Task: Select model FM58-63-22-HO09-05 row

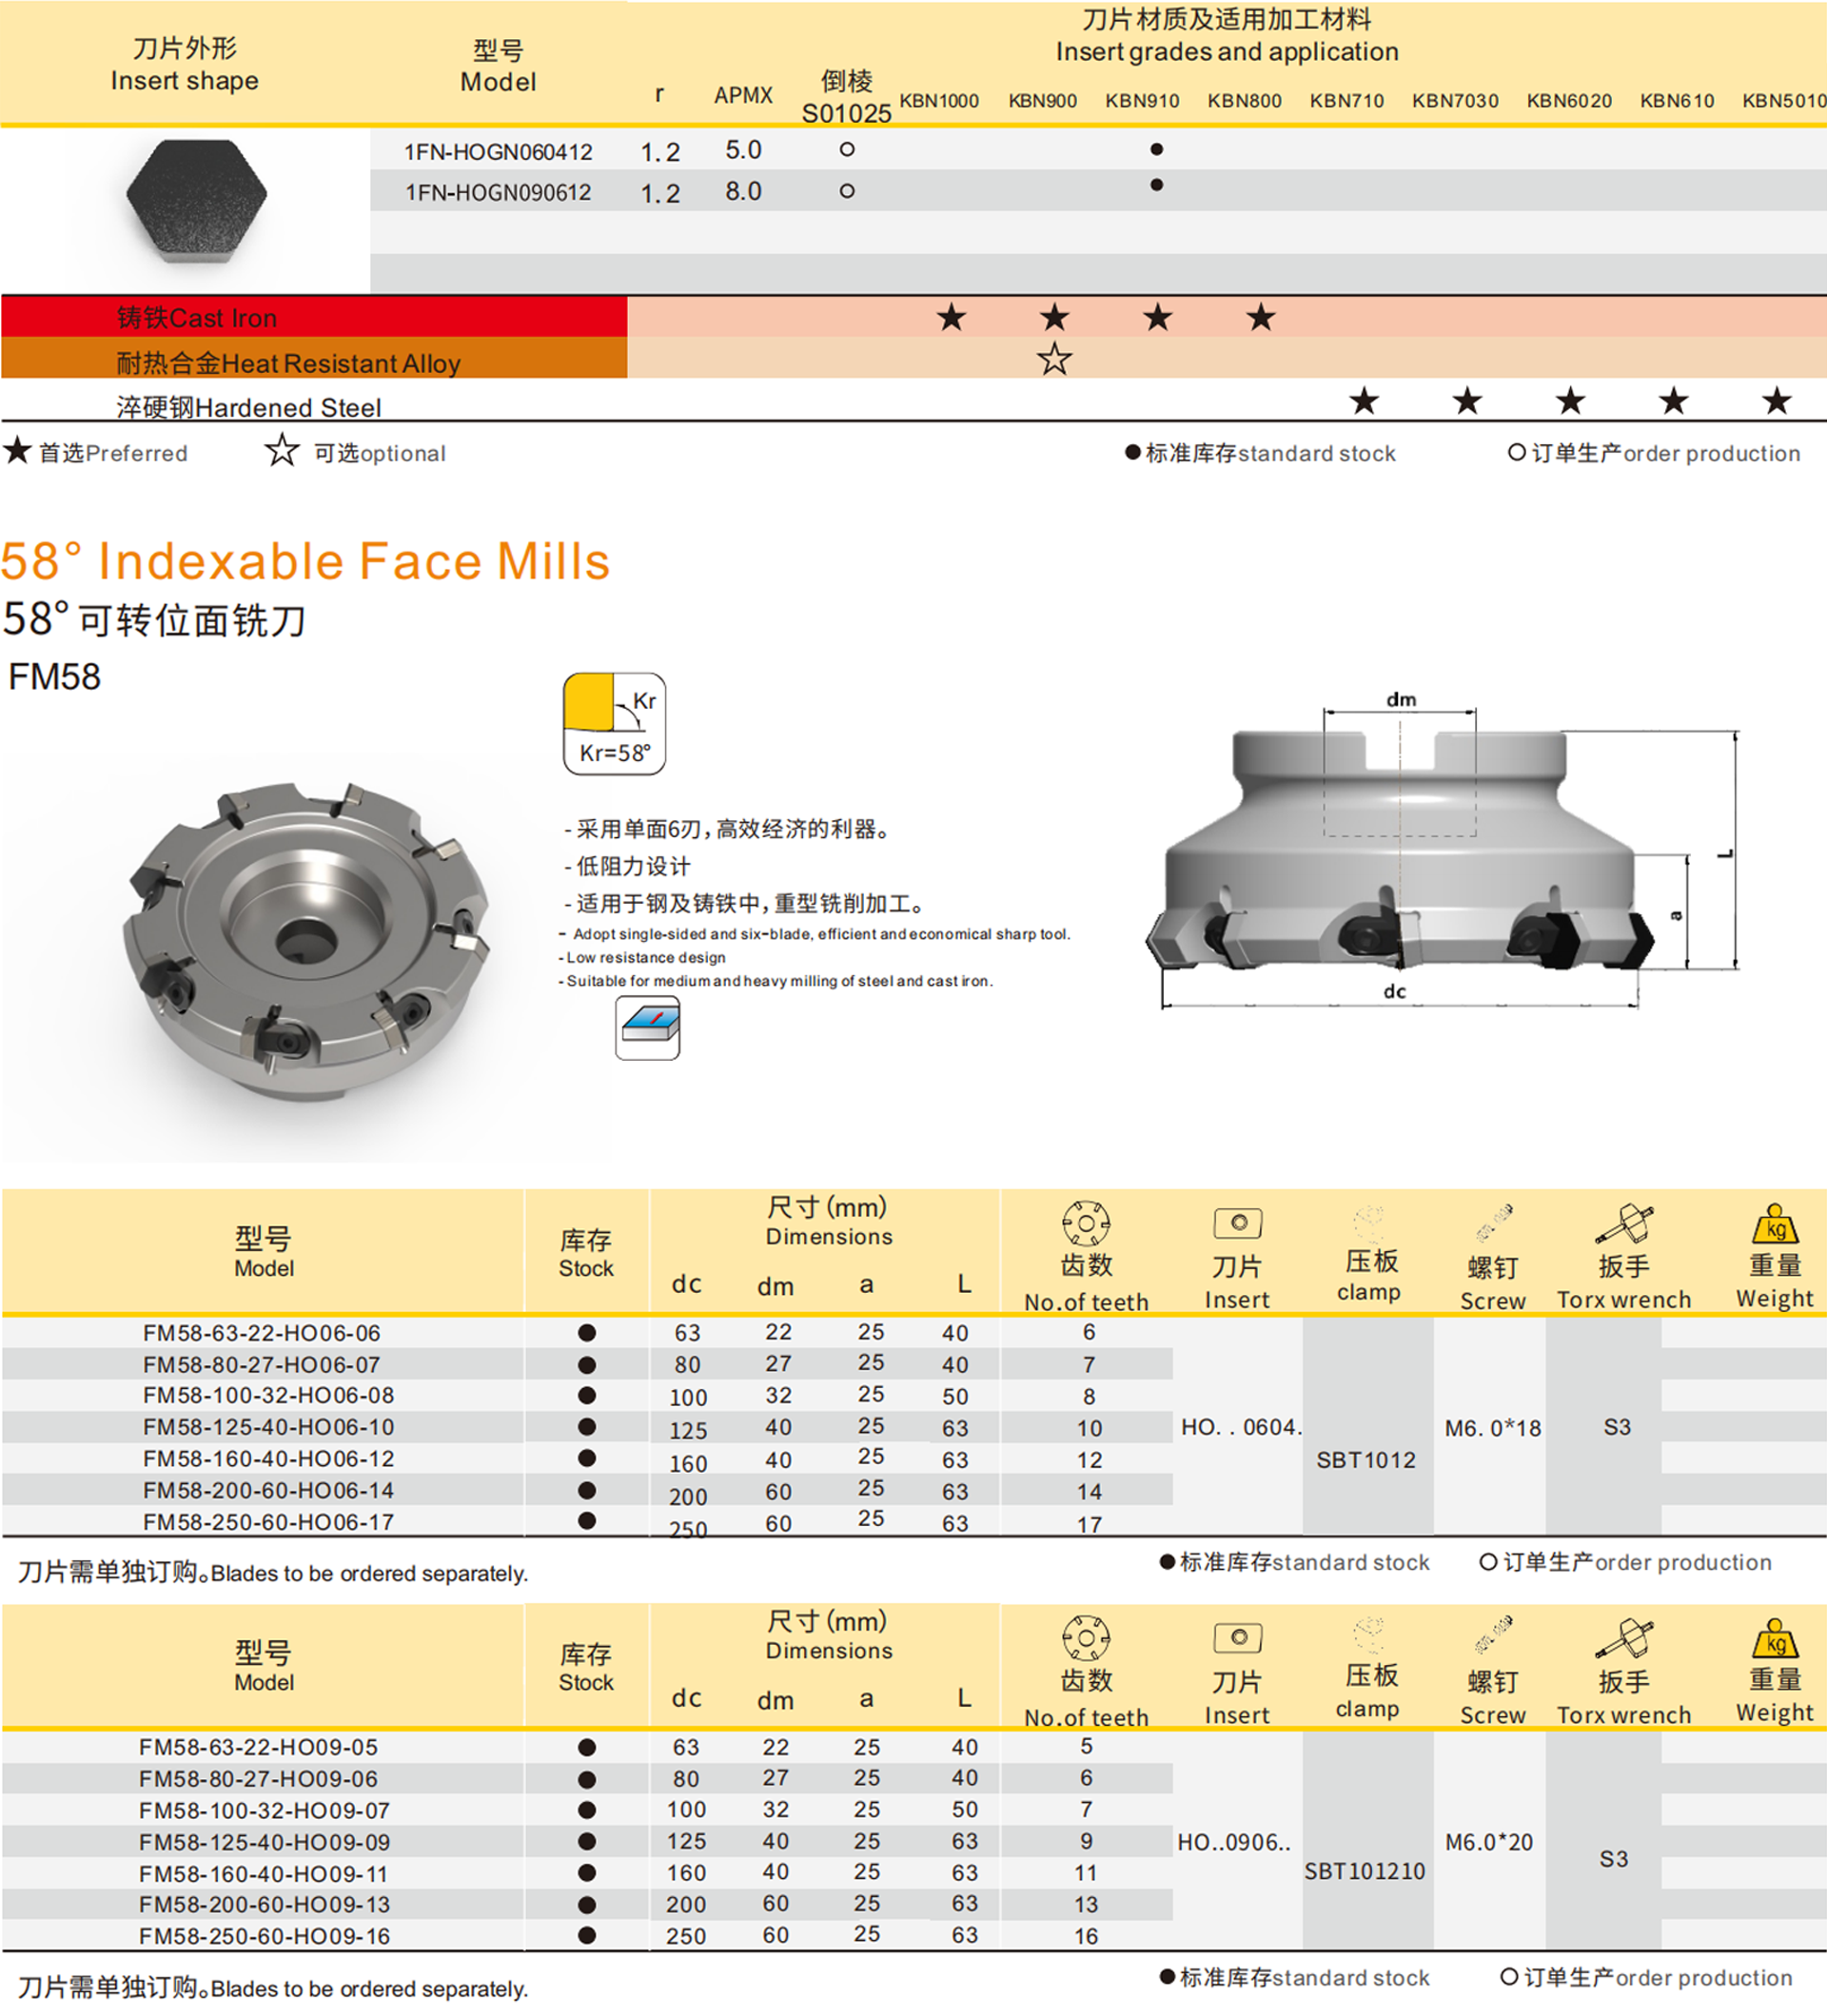Action: [x=258, y=1747]
